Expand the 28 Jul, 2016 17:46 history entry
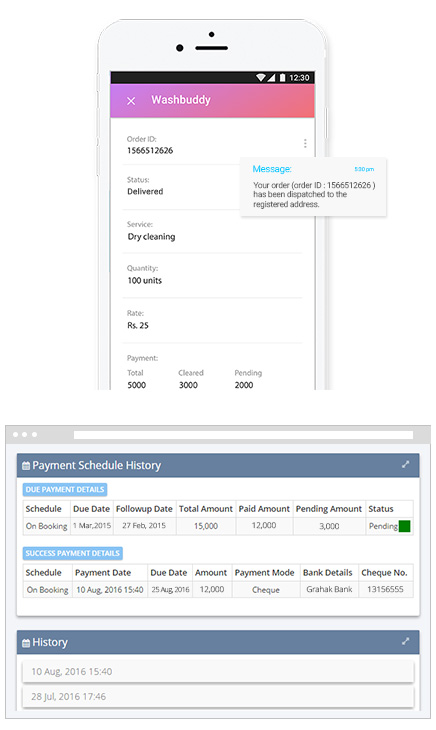Viewport: 436px width, 730px height. (x=218, y=696)
